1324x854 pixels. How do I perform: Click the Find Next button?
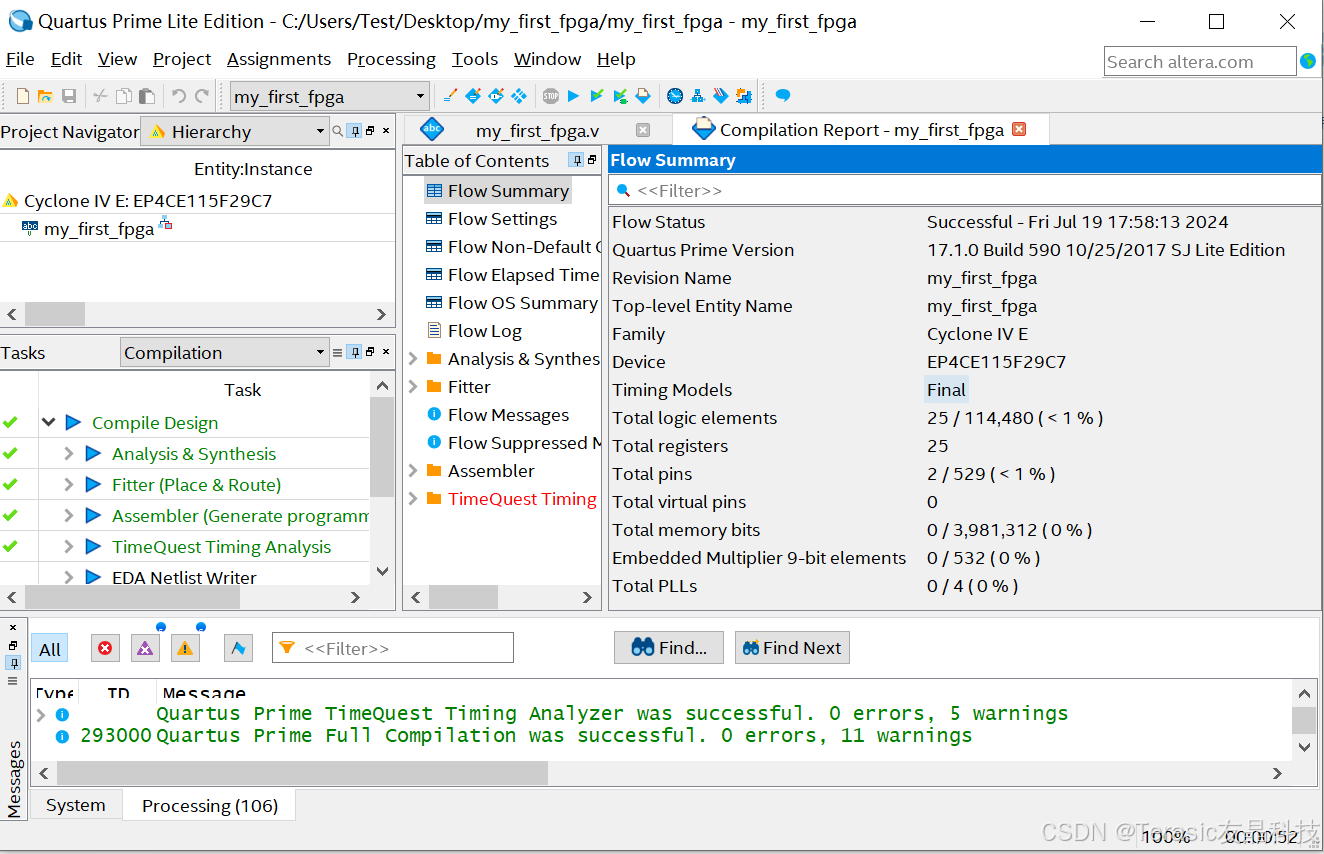coord(792,648)
